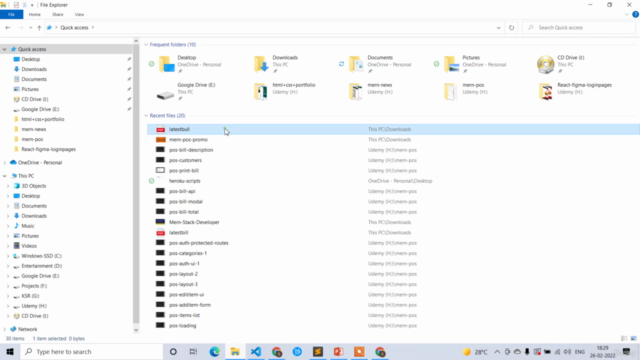The width and height of the screenshot is (640, 360).
Task: Open the volume control in tray
Action: click(x=567, y=352)
